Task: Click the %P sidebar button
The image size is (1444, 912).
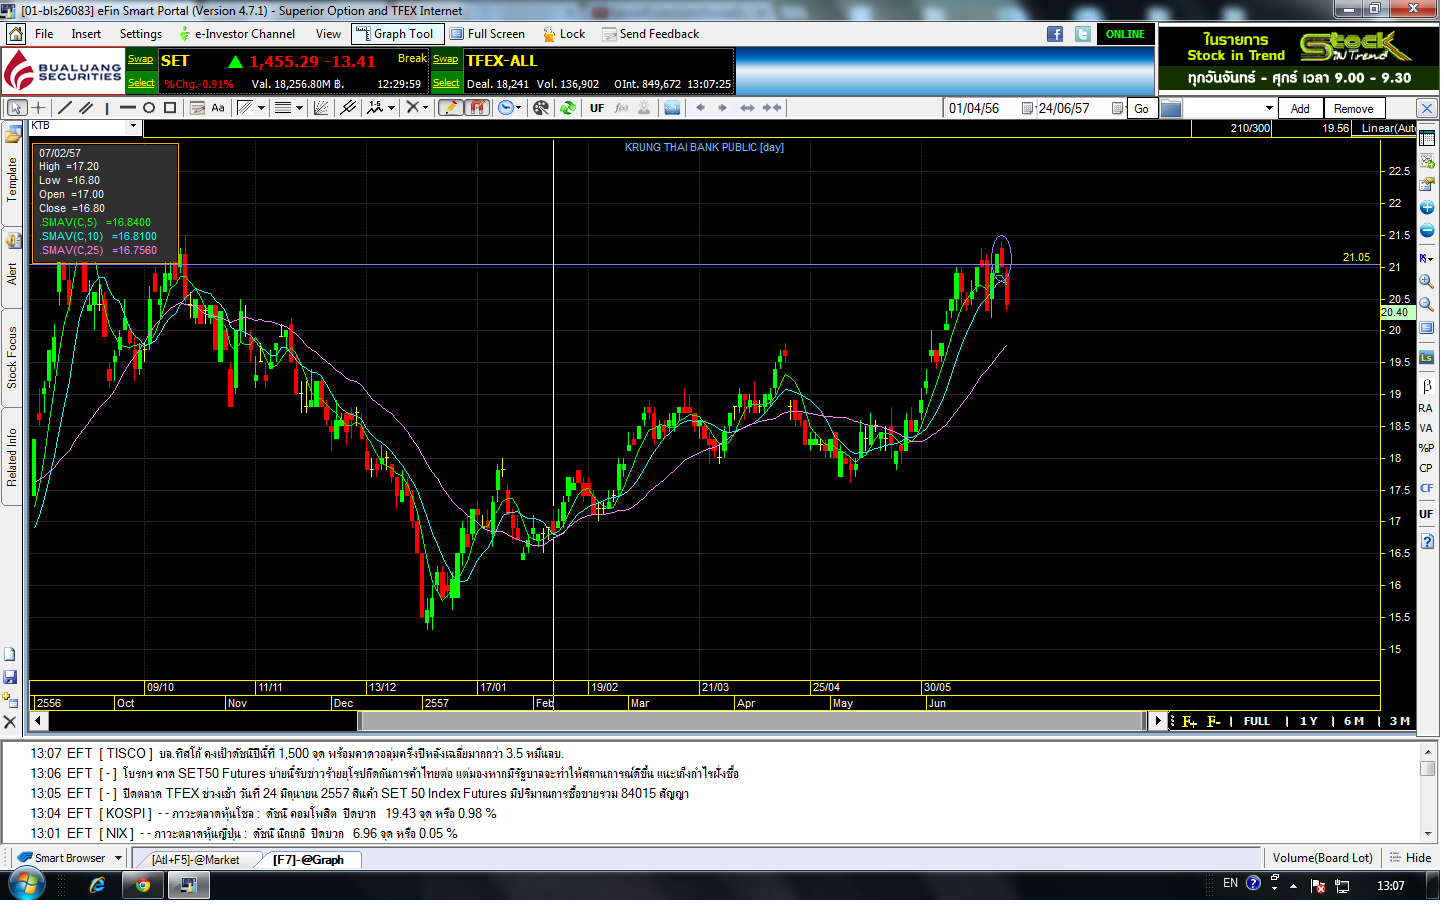Action: [1426, 449]
